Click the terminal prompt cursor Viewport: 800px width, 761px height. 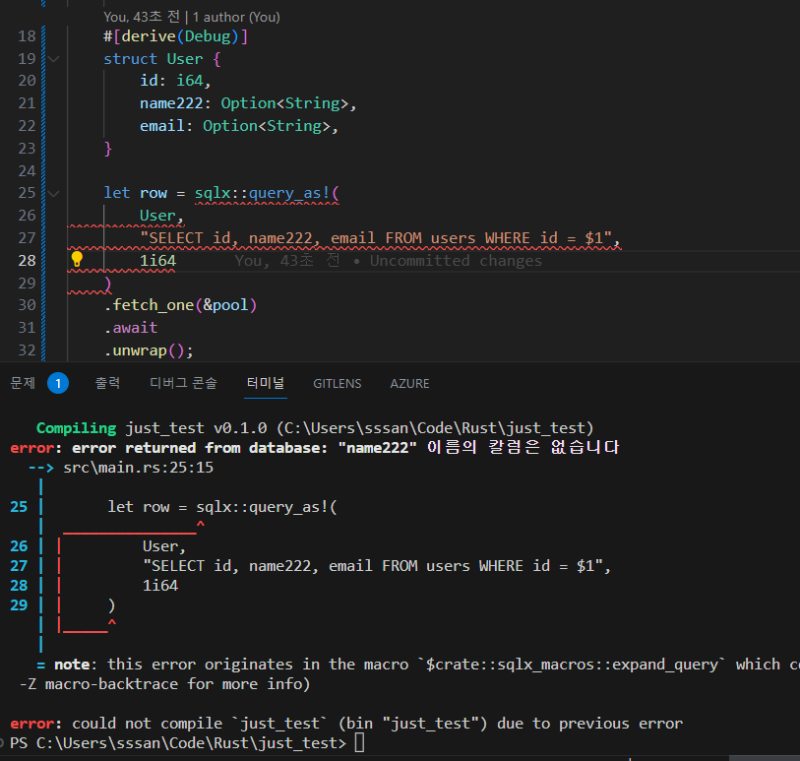coord(359,743)
